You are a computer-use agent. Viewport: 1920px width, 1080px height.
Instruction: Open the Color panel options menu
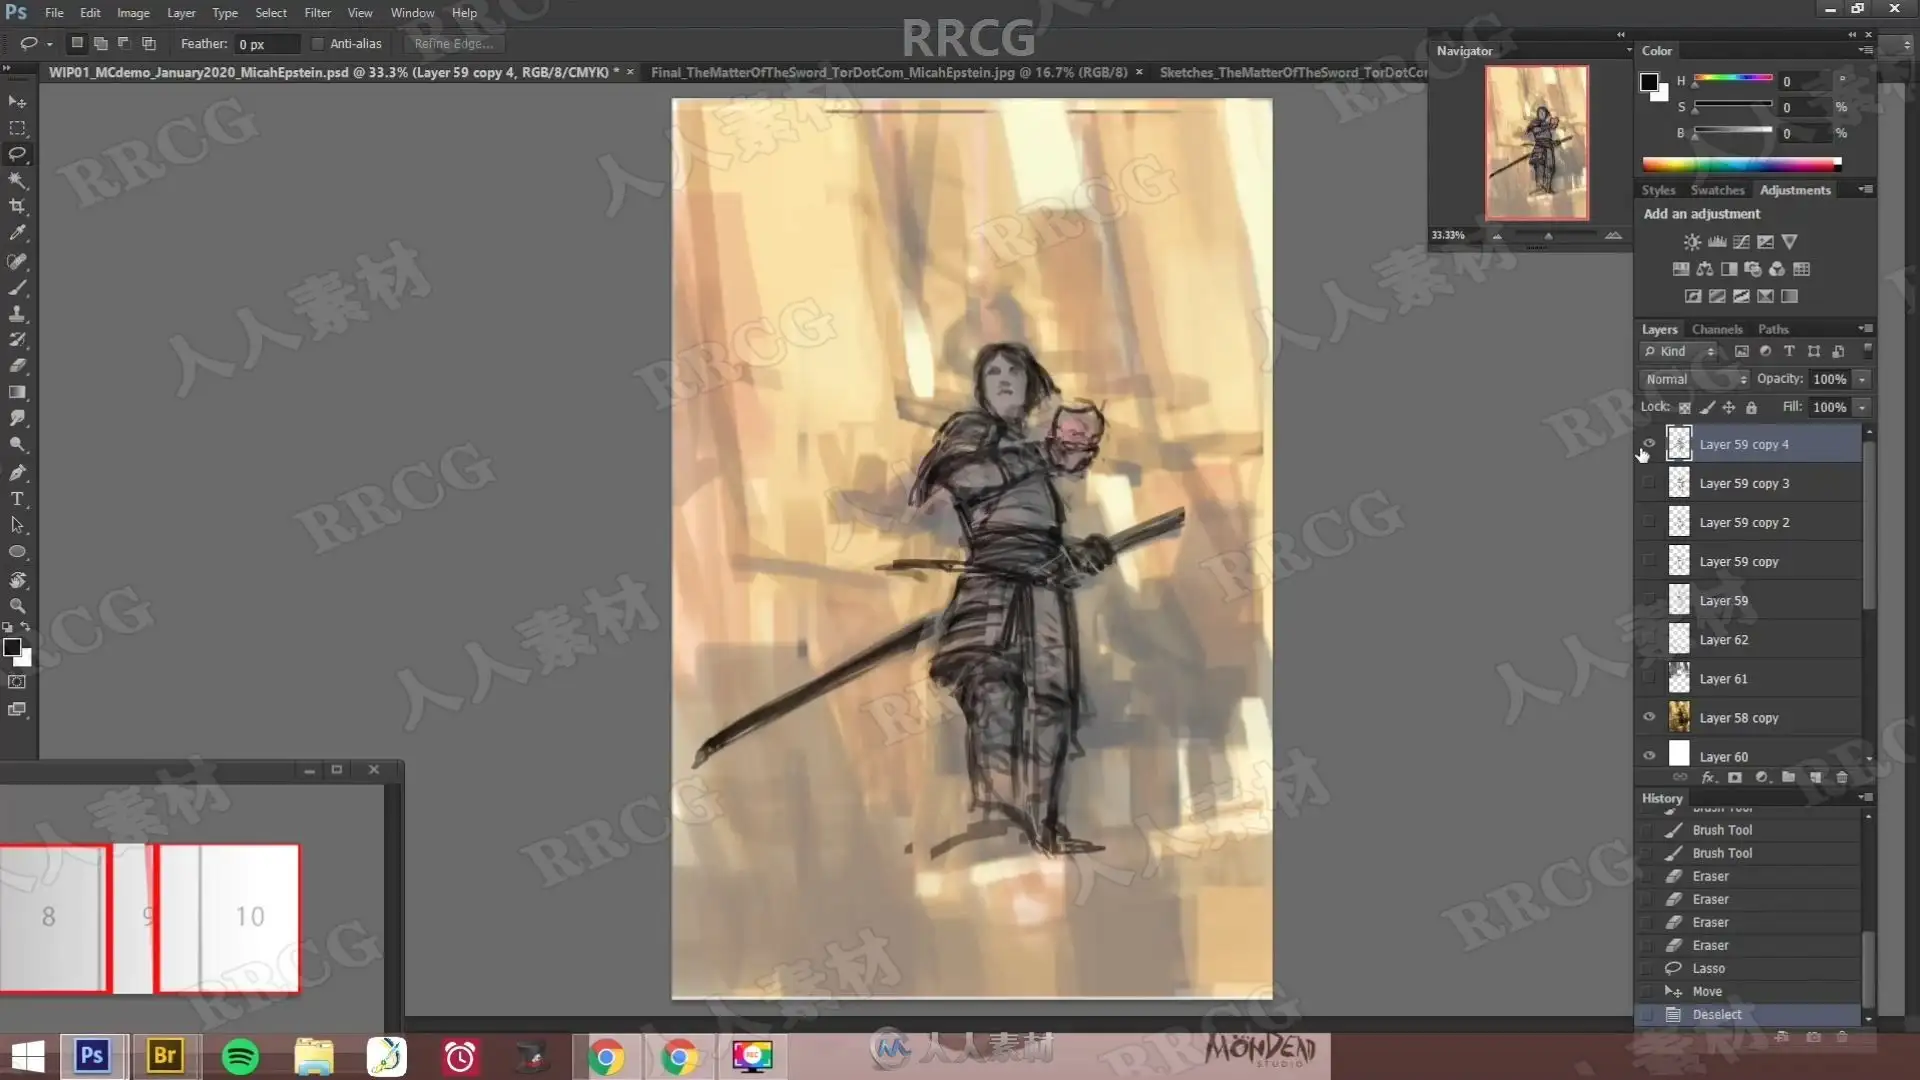1865,50
